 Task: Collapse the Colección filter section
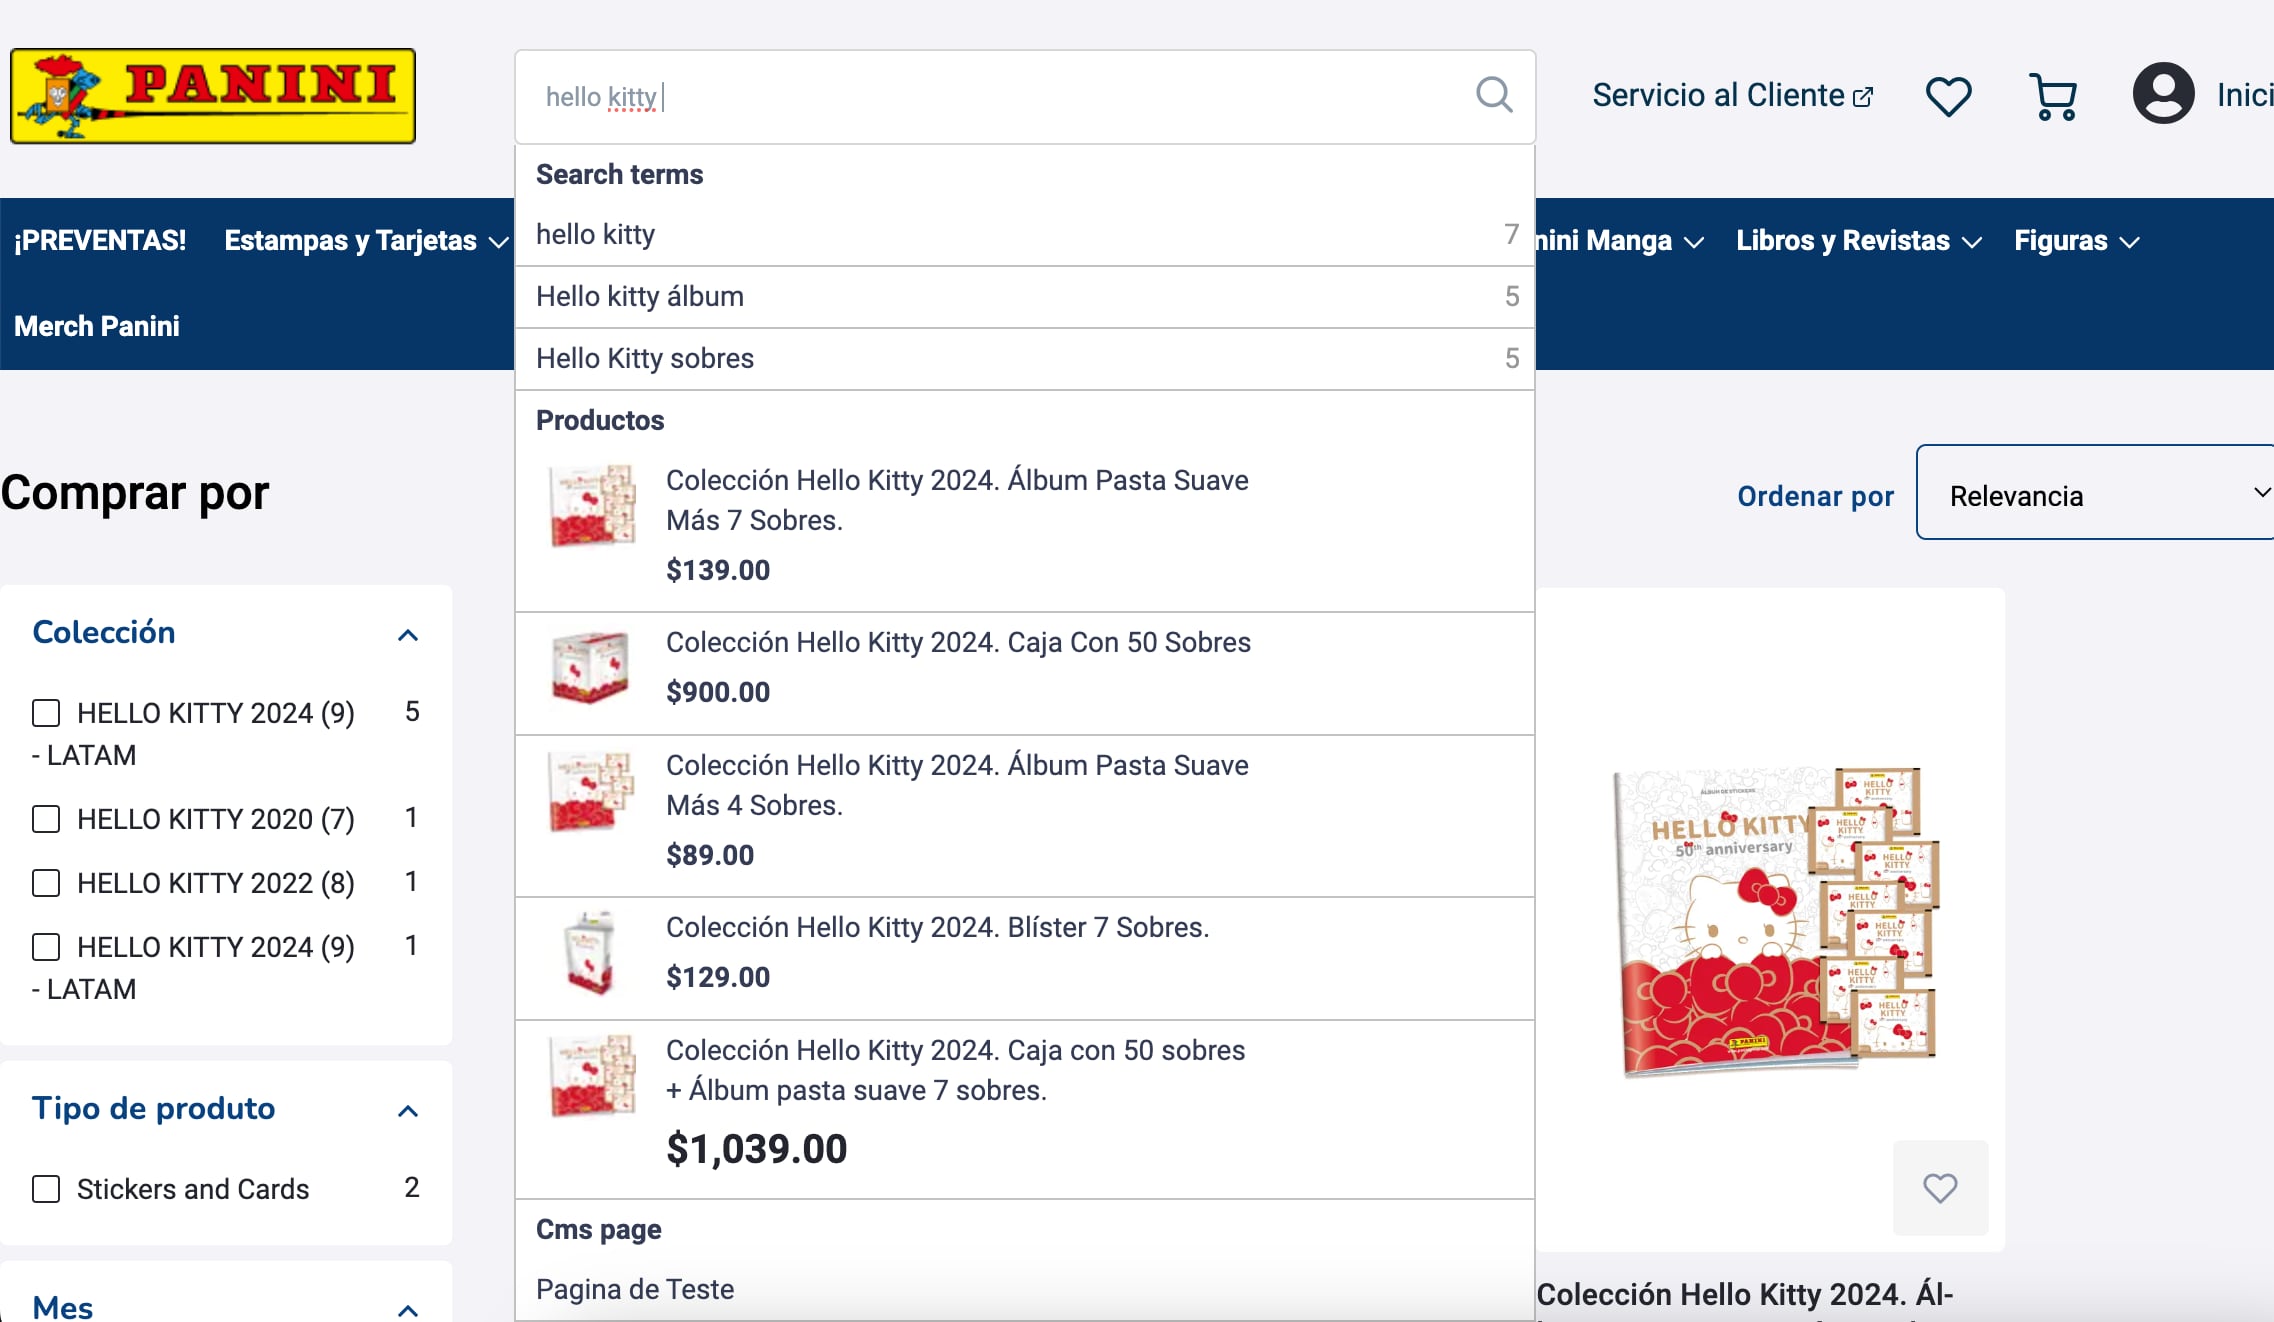407,635
